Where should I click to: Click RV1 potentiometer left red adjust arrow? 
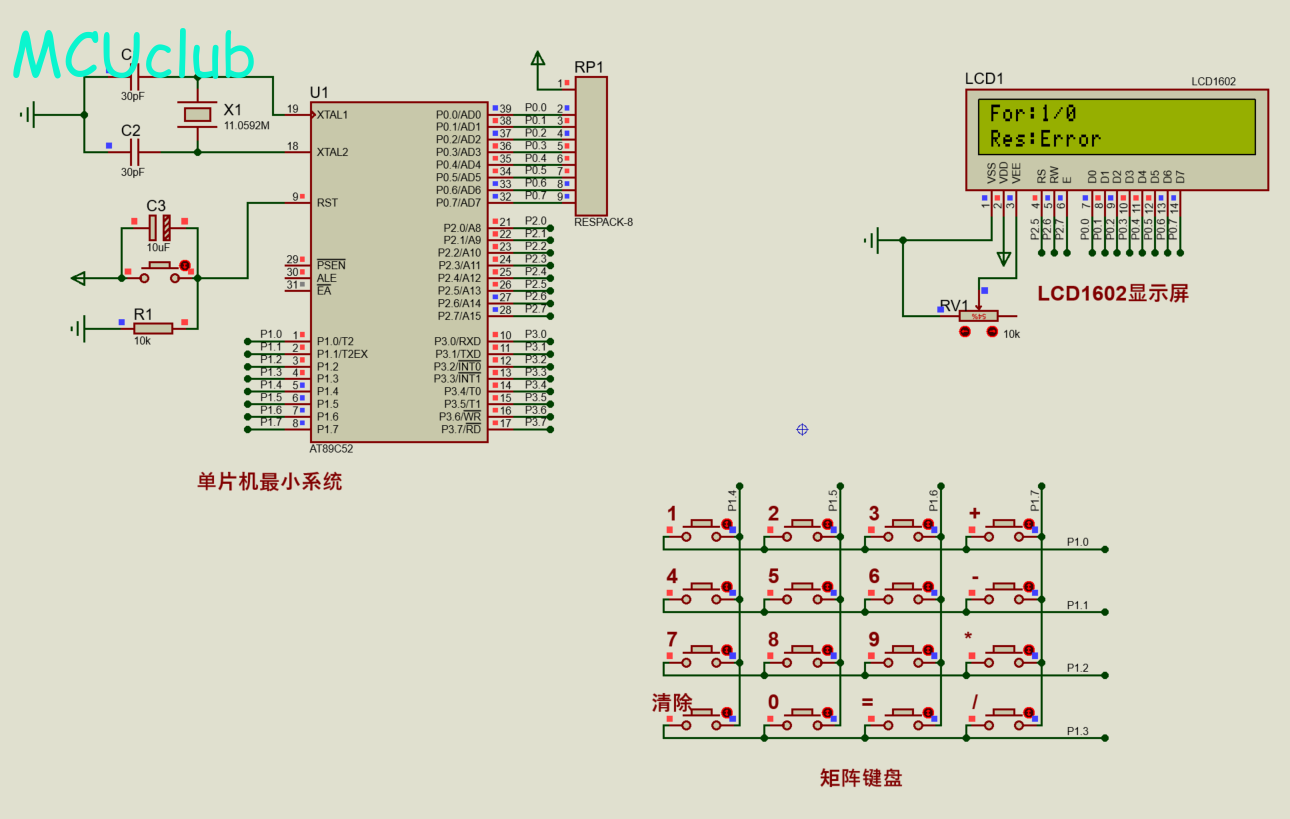(965, 331)
